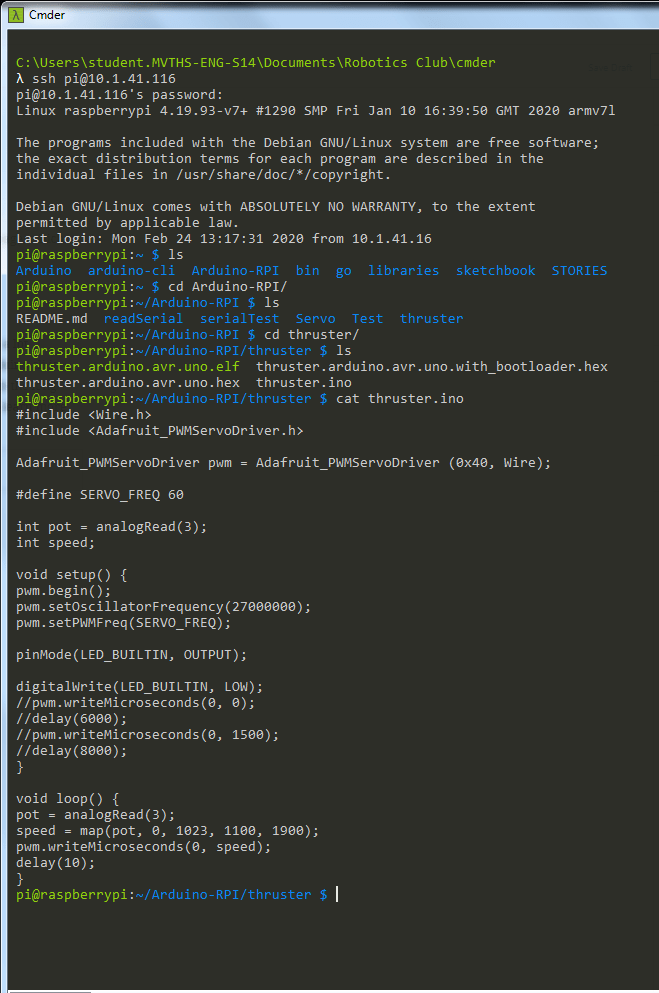Click the blue Servo folder name
This screenshot has height=993, width=659.
pos(315,318)
